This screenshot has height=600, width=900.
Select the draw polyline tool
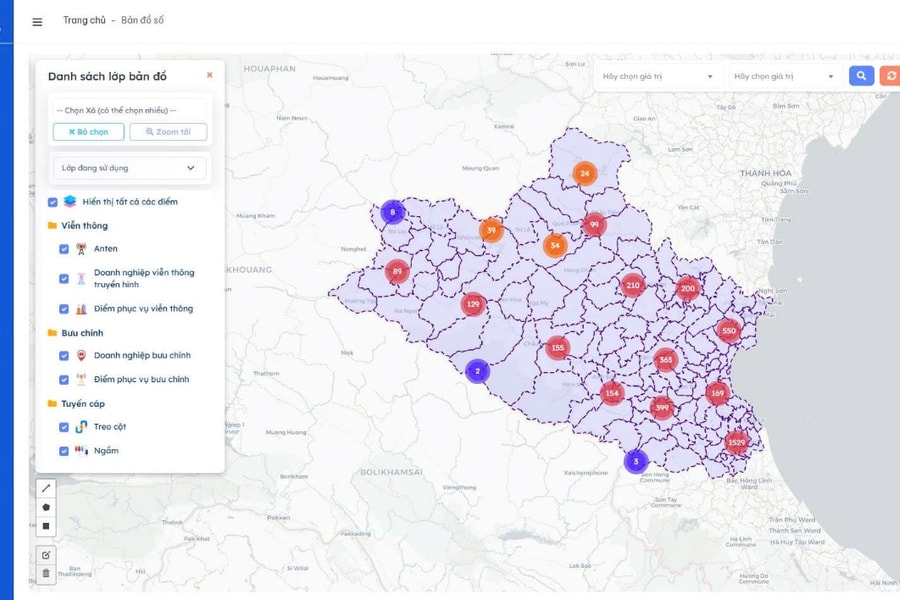(x=45, y=488)
